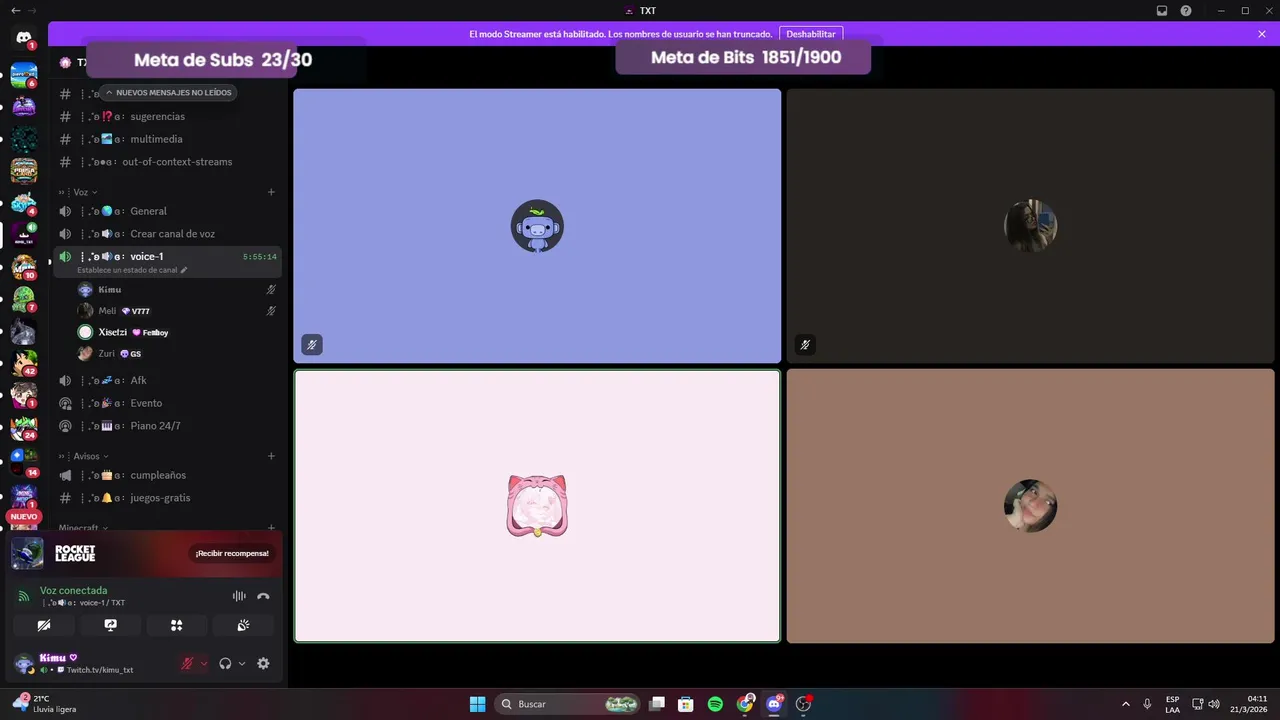Image resolution: width=1280 pixels, height=720 pixels.
Task: Open Parsaland server icon
Action: (x=24, y=171)
